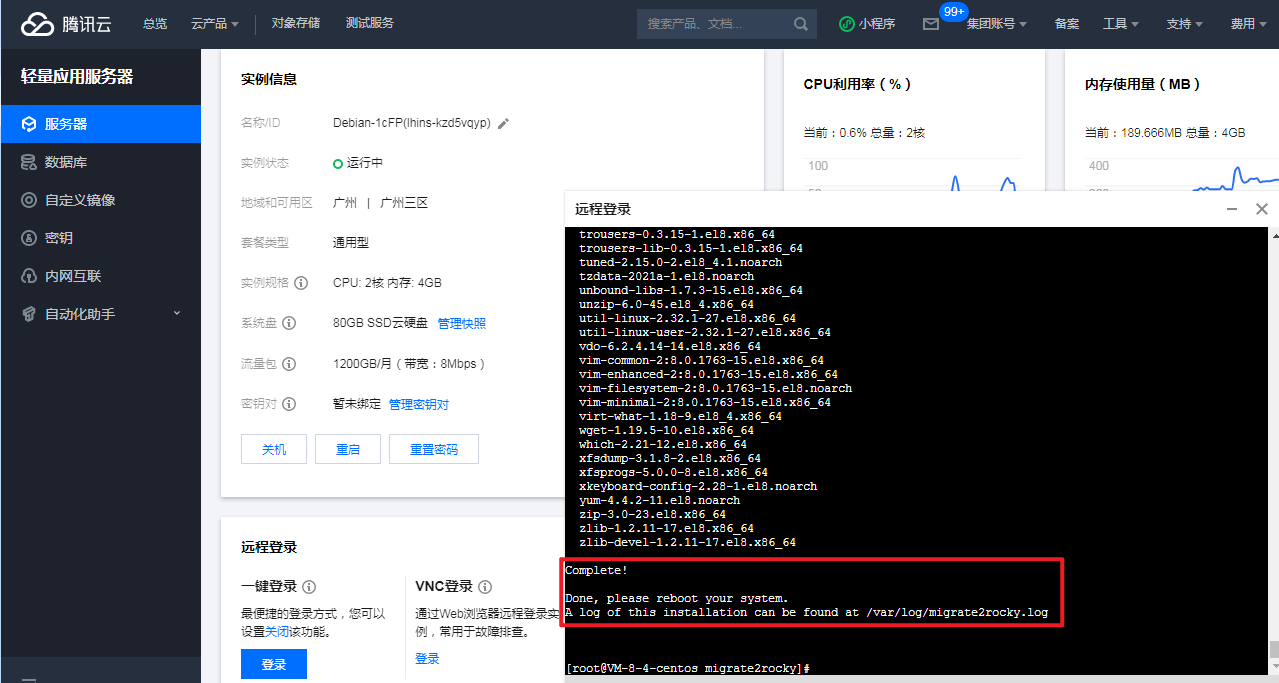Select 数据库 in the sidebar
The height and width of the screenshot is (683, 1279).
[x=100, y=162]
